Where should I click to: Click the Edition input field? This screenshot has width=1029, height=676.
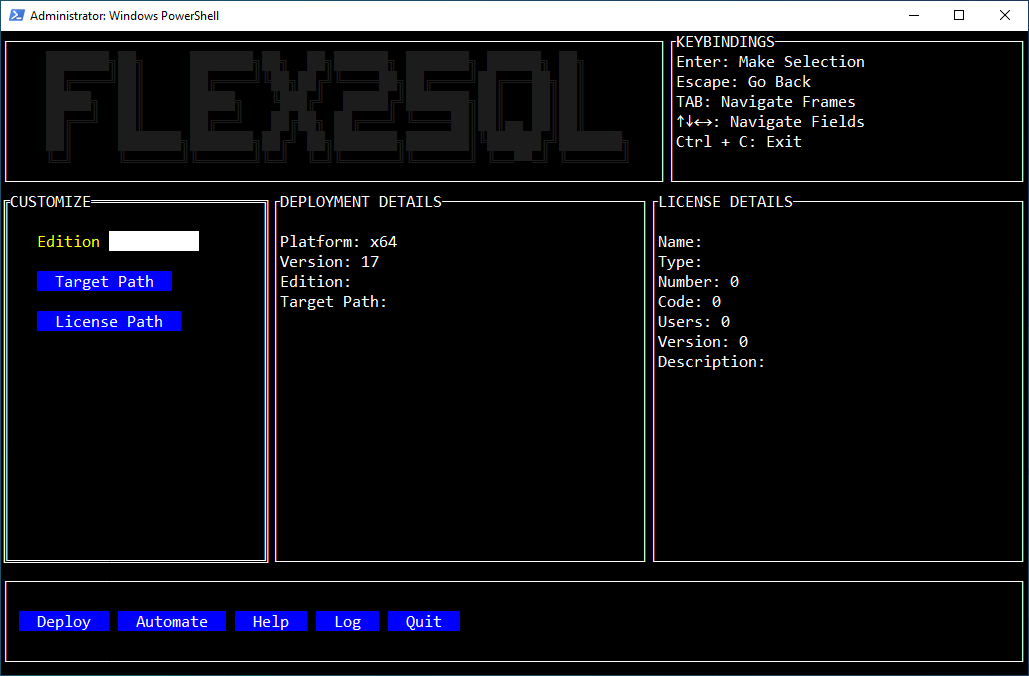point(154,241)
